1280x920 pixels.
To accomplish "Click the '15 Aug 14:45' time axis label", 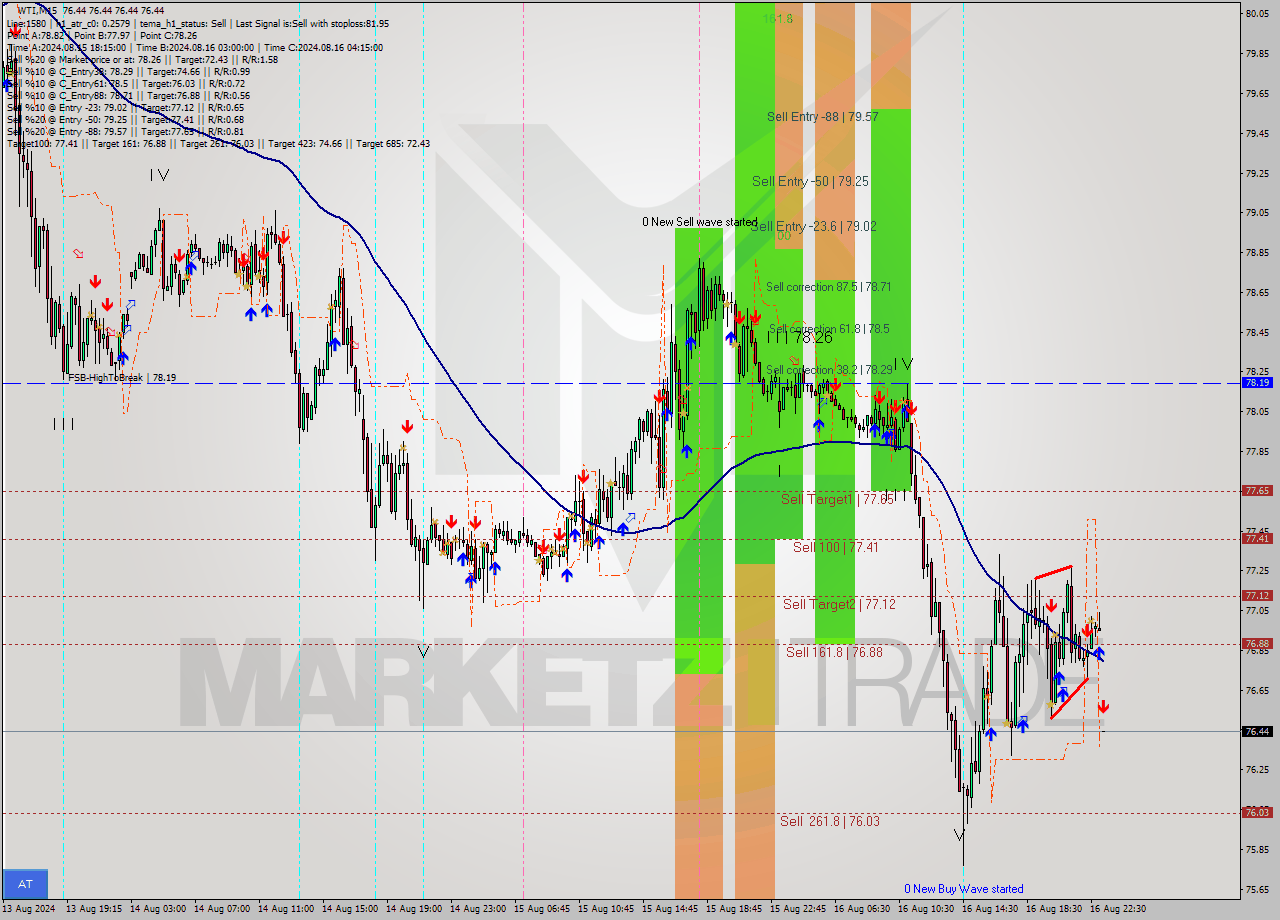I will pyautogui.click(x=672, y=909).
